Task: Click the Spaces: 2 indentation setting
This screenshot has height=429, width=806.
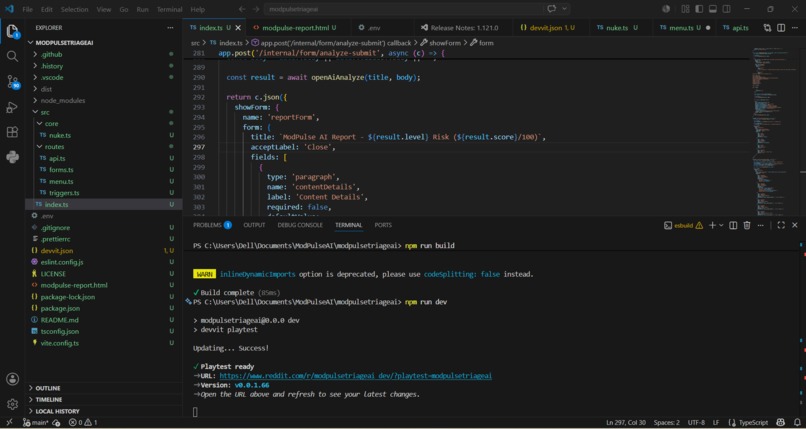Action: [666, 422]
